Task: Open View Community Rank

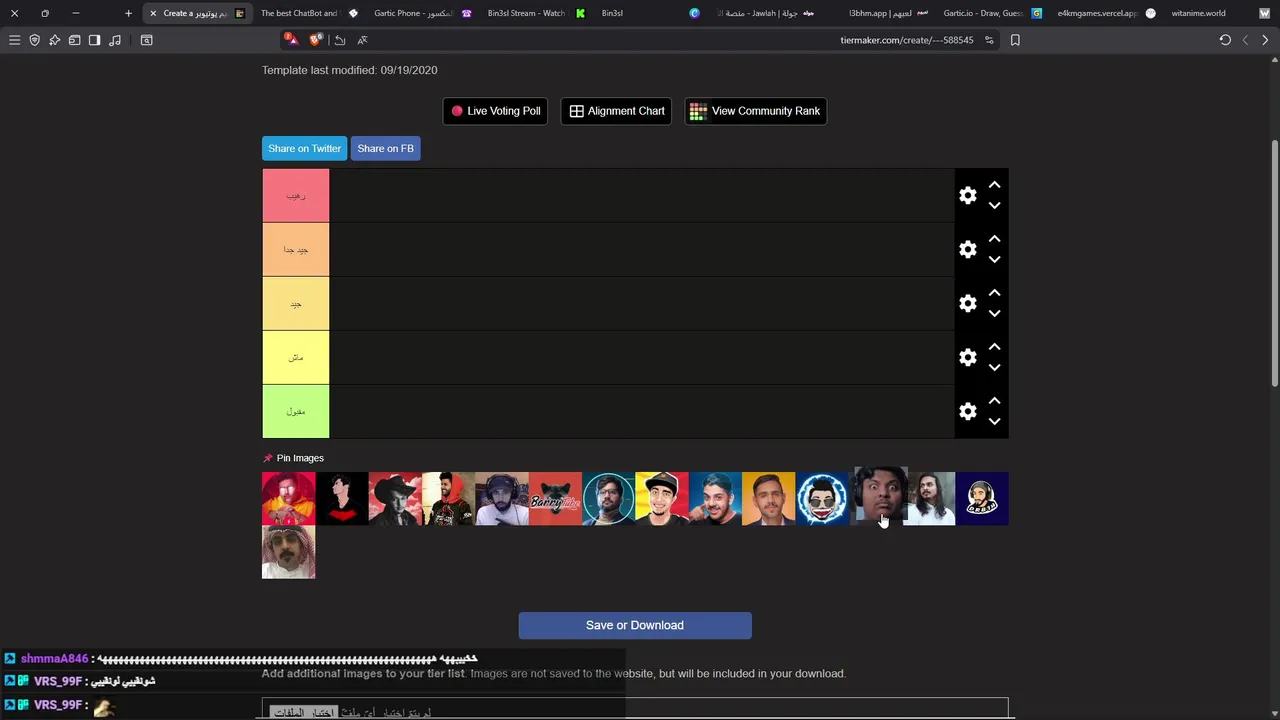Action: (755, 111)
